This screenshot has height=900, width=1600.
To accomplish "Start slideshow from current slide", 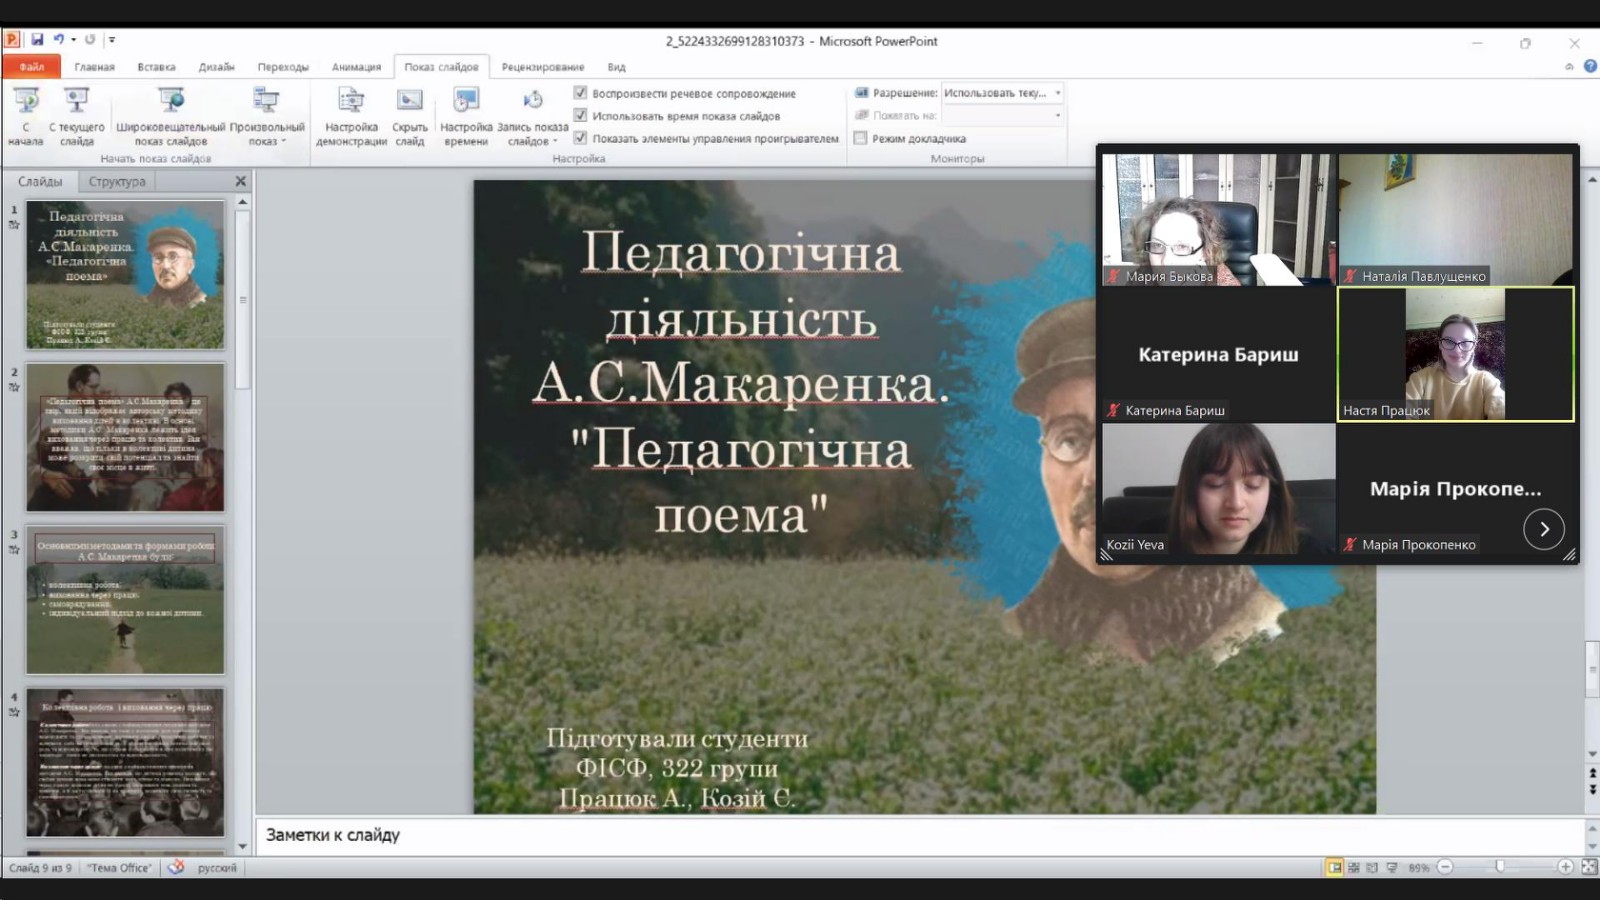I will 76,101.
